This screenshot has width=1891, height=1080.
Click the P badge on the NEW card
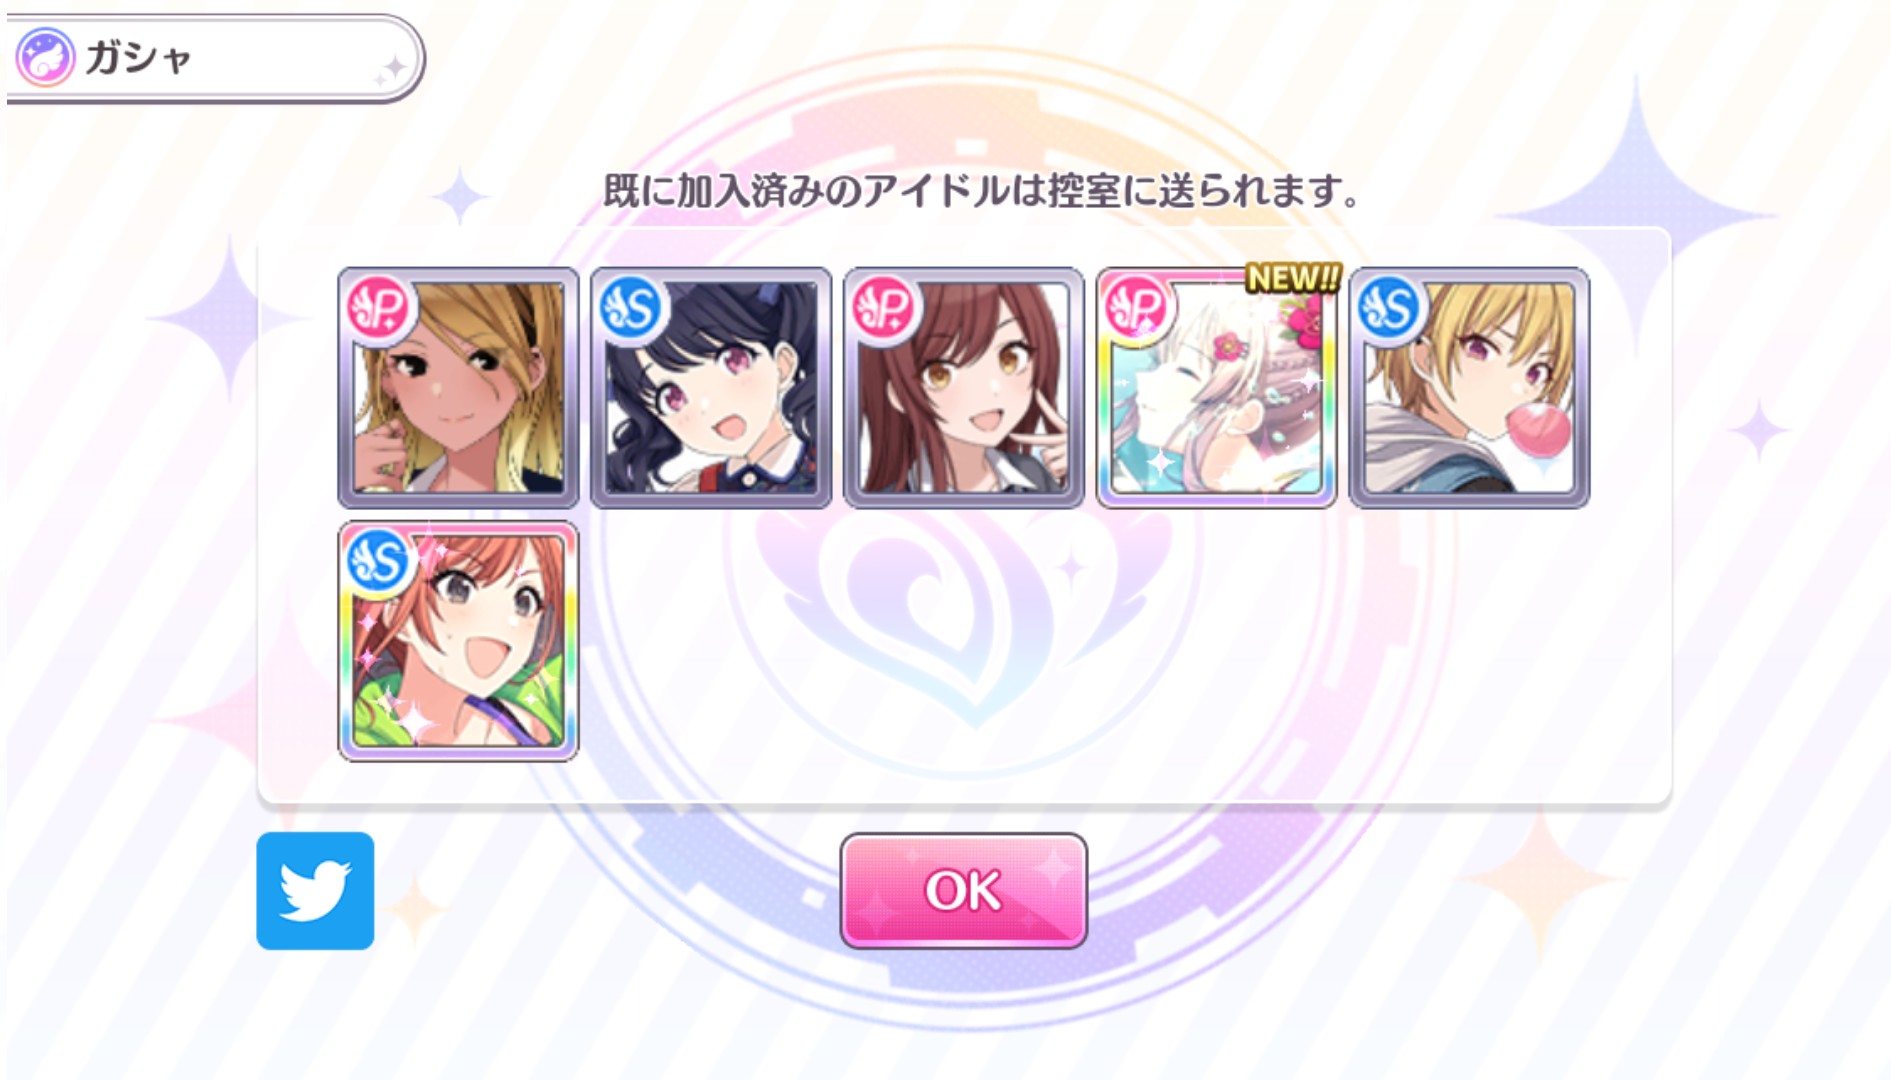(x=1137, y=308)
